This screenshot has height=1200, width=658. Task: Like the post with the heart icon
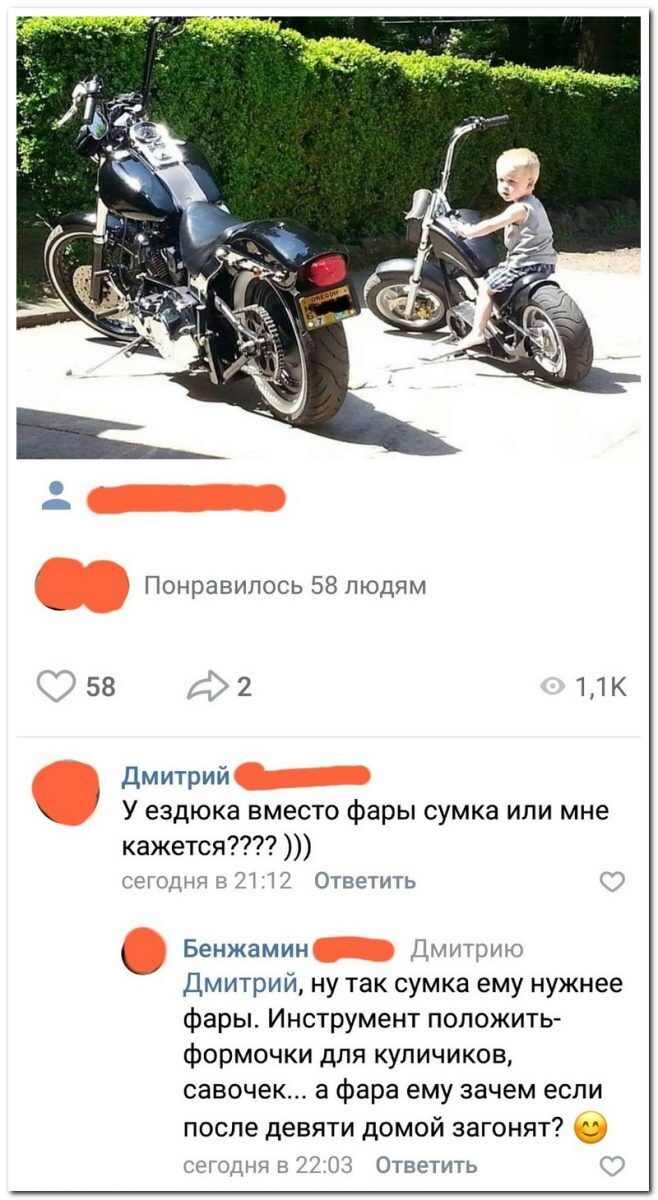[57, 686]
